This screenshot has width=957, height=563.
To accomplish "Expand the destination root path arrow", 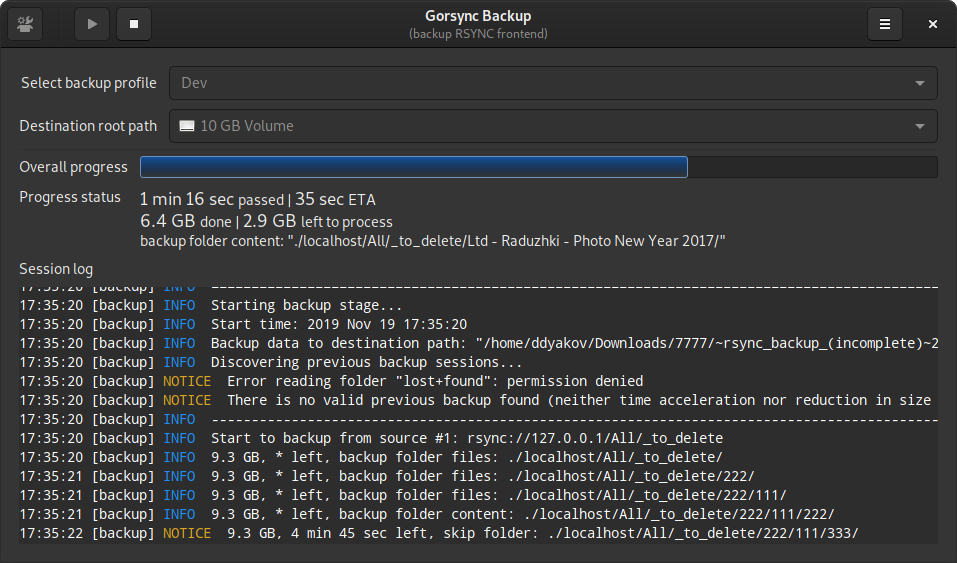I will point(919,126).
